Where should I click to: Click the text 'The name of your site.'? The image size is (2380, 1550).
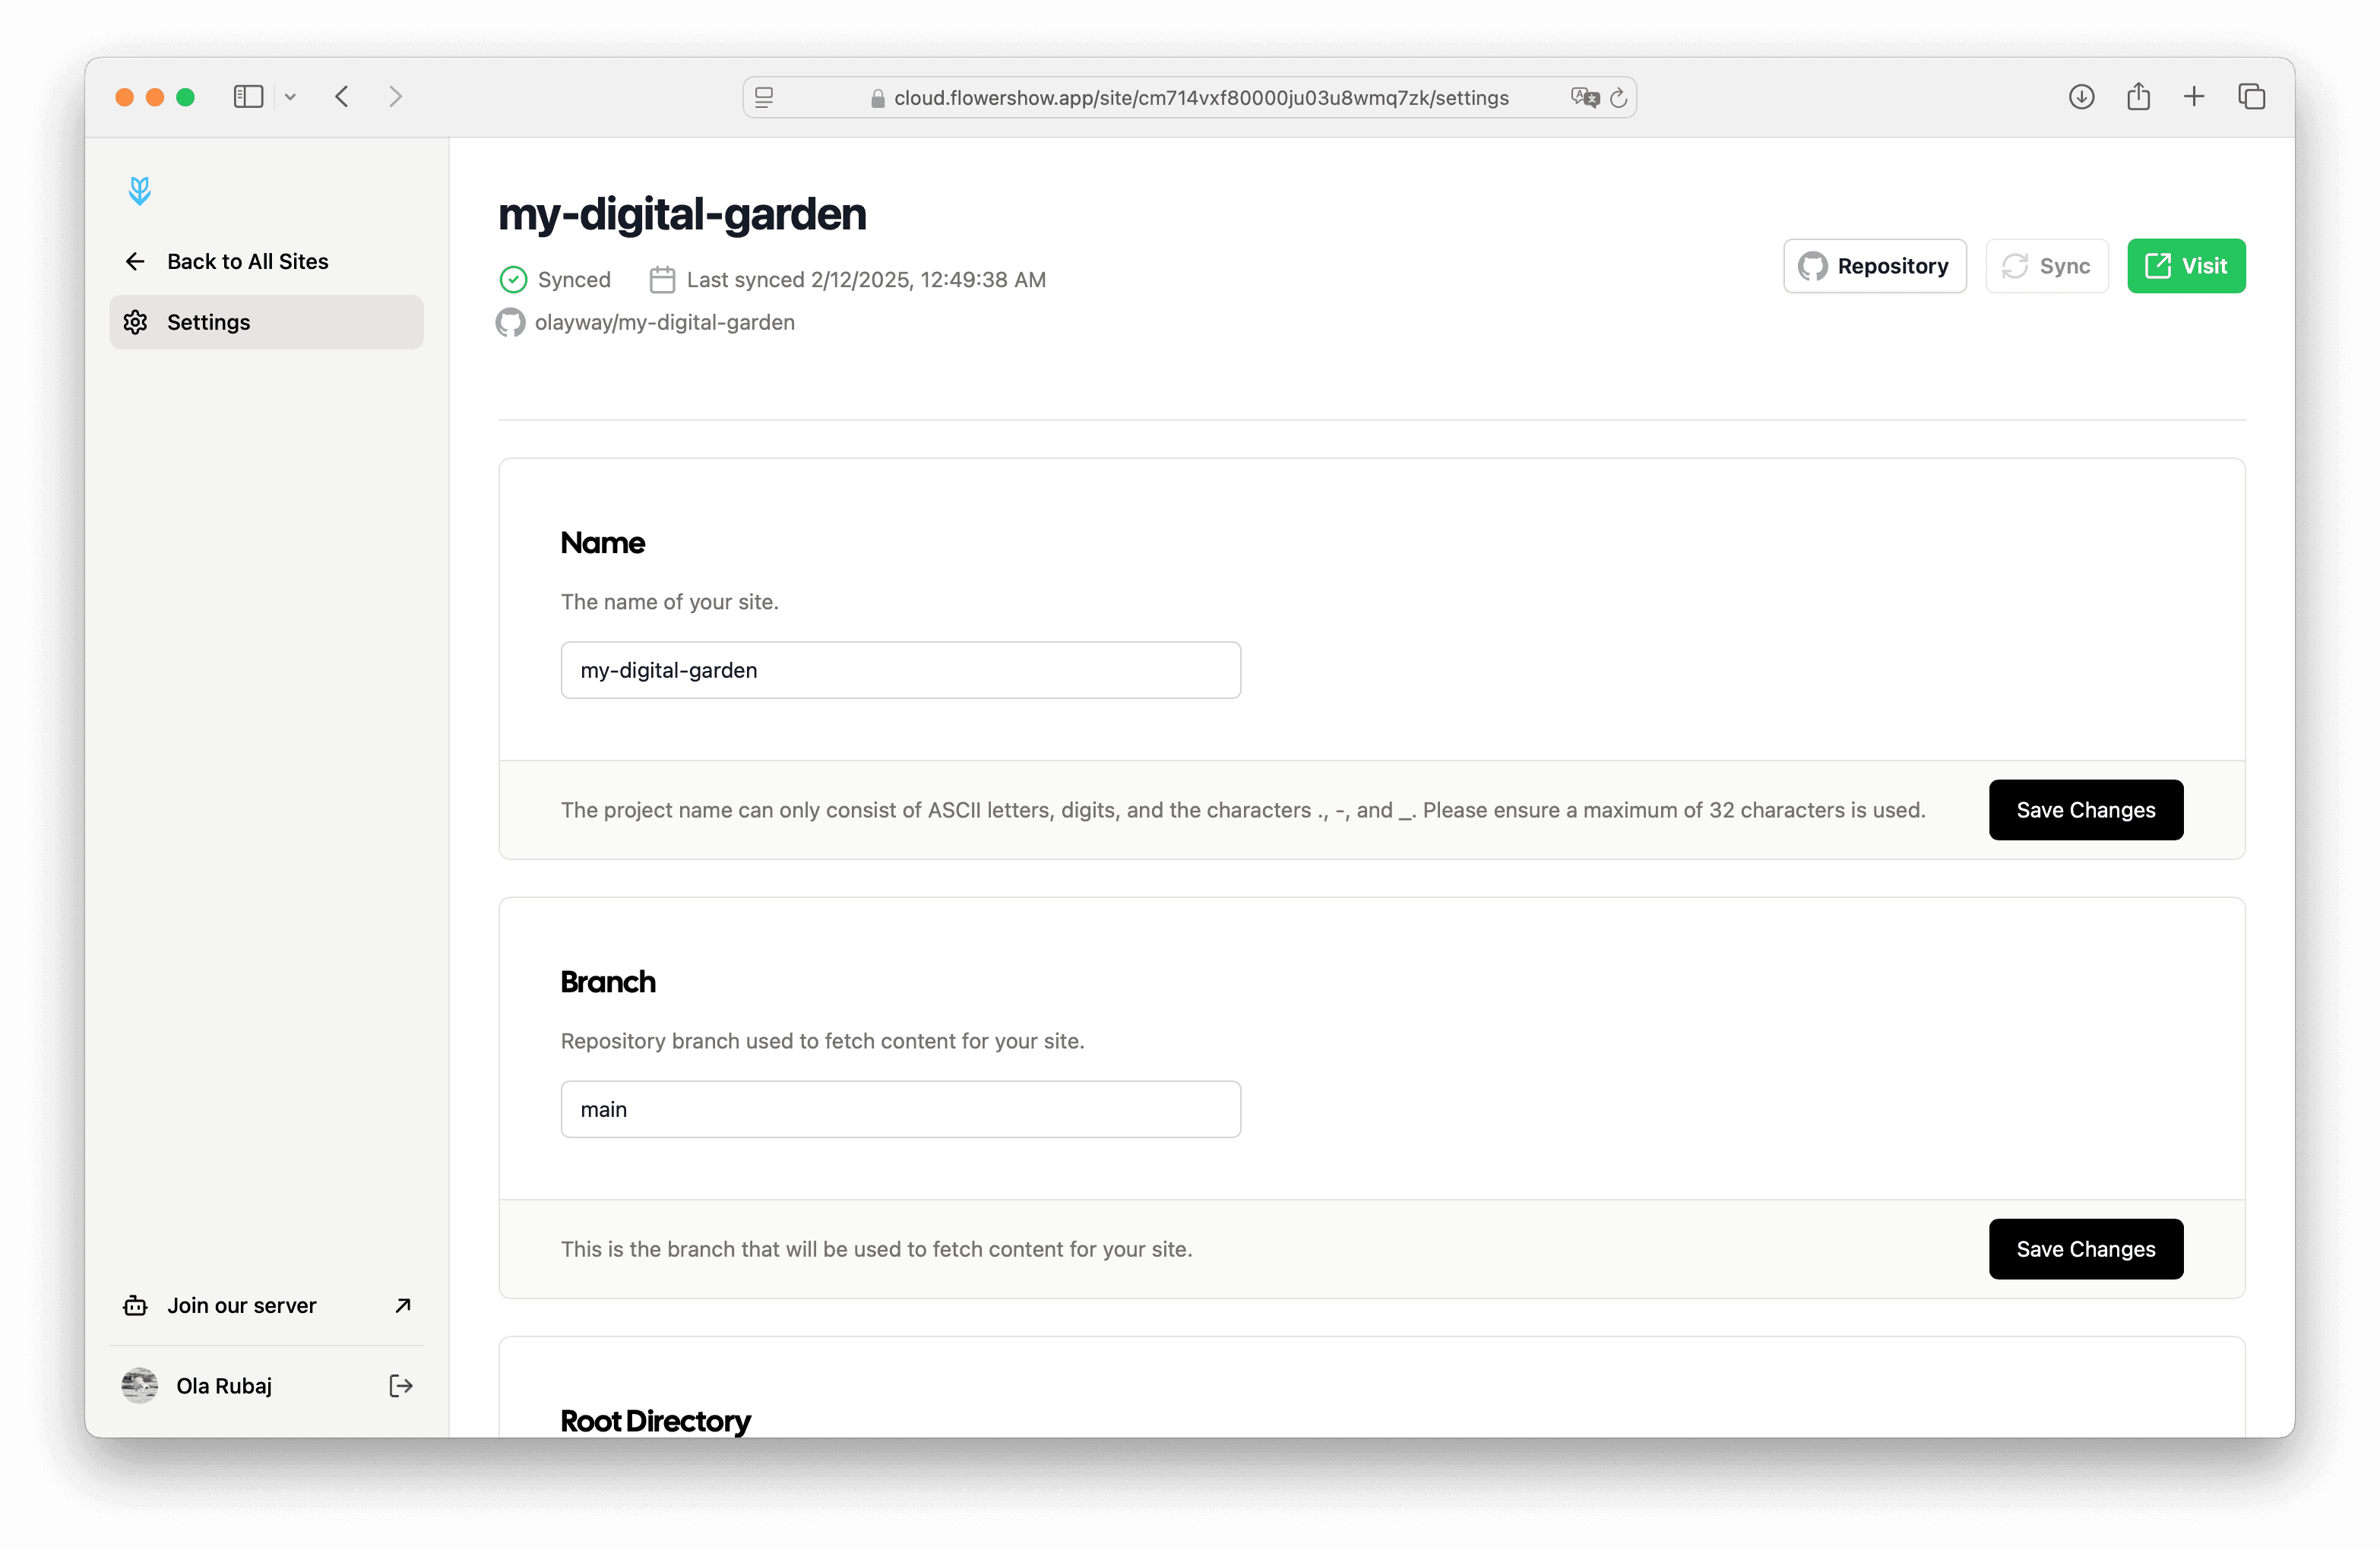point(669,602)
